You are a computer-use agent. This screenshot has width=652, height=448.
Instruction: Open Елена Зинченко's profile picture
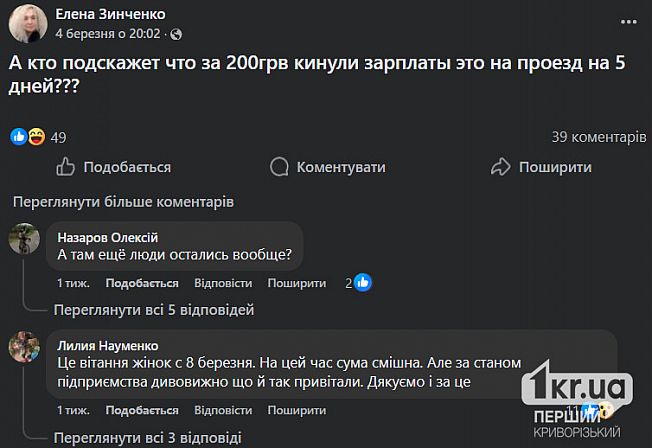pos(24,22)
